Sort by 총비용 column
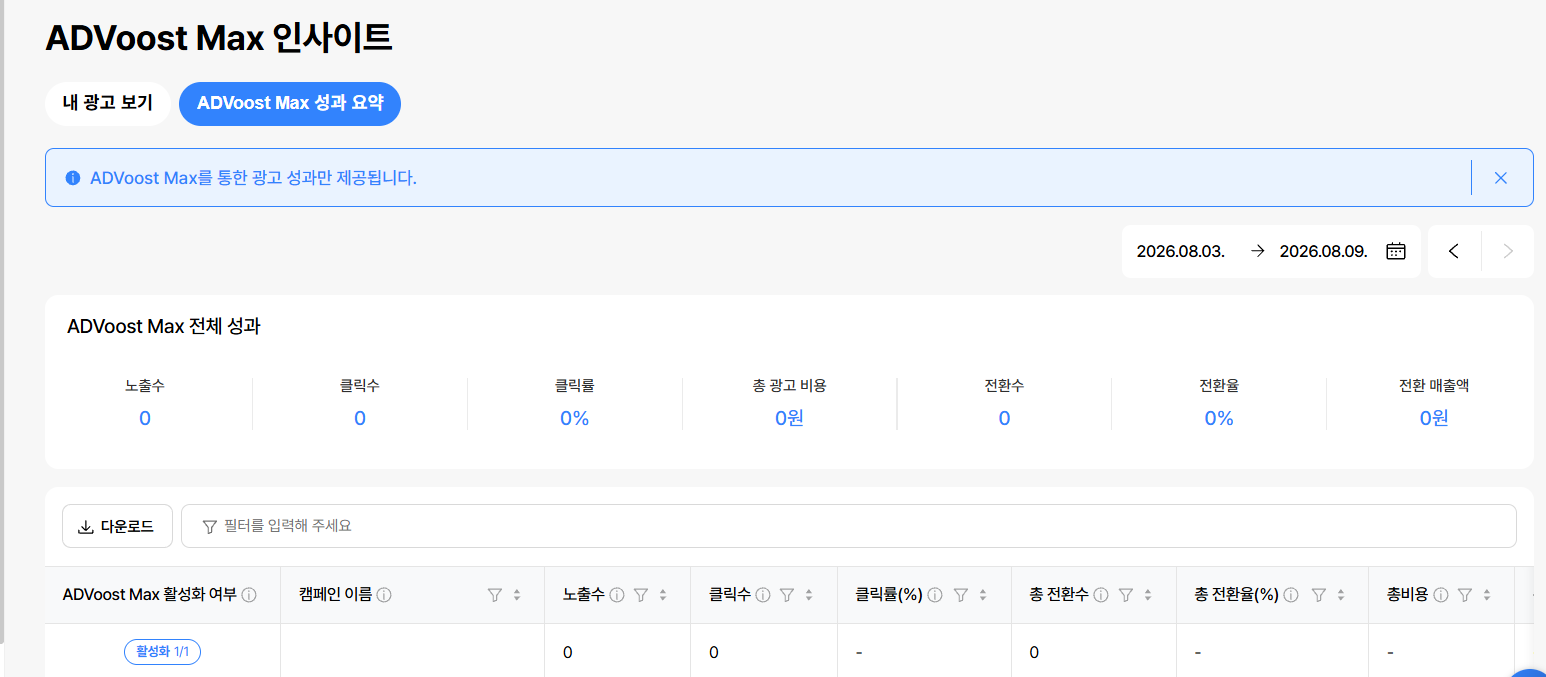 [1487, 595]
